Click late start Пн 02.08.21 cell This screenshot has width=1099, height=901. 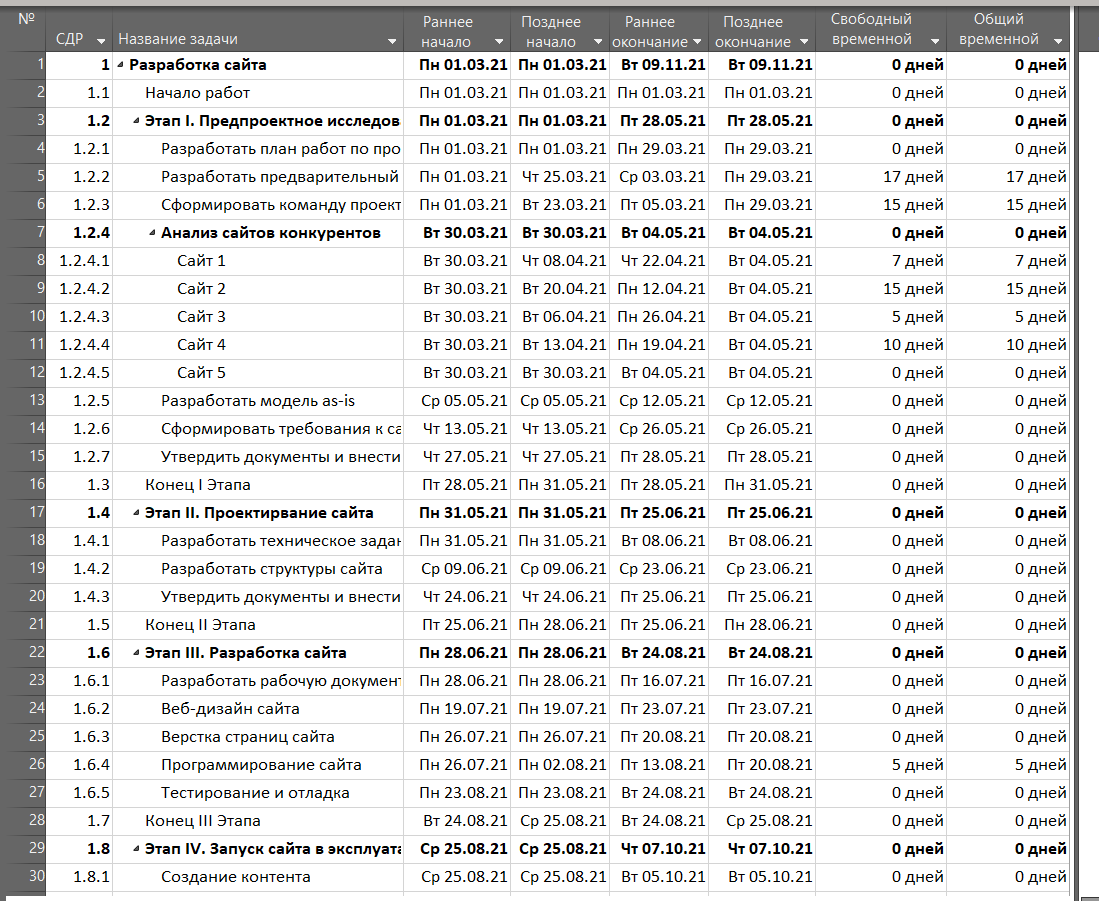(562, 765)
